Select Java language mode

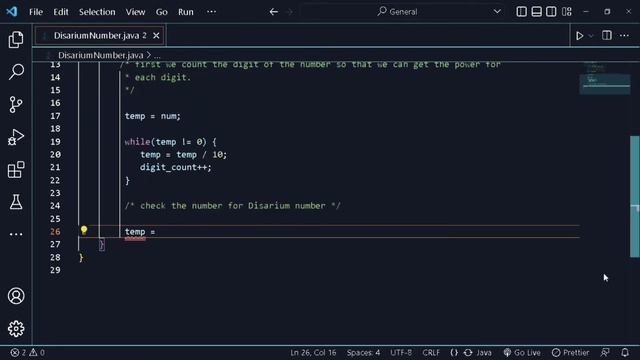click(x=484, y=352)
